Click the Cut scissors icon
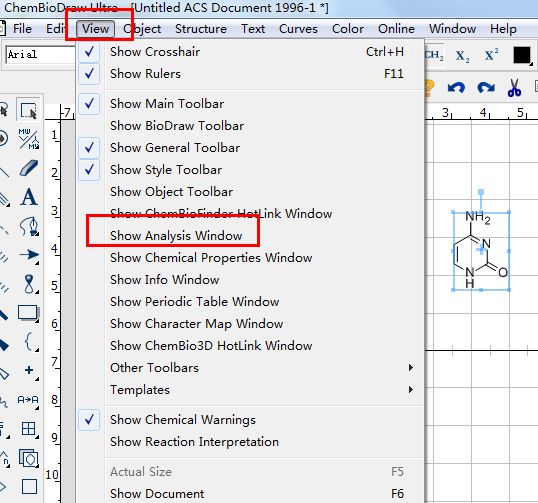Screen dimensions: 538x503 pos(514,87)
